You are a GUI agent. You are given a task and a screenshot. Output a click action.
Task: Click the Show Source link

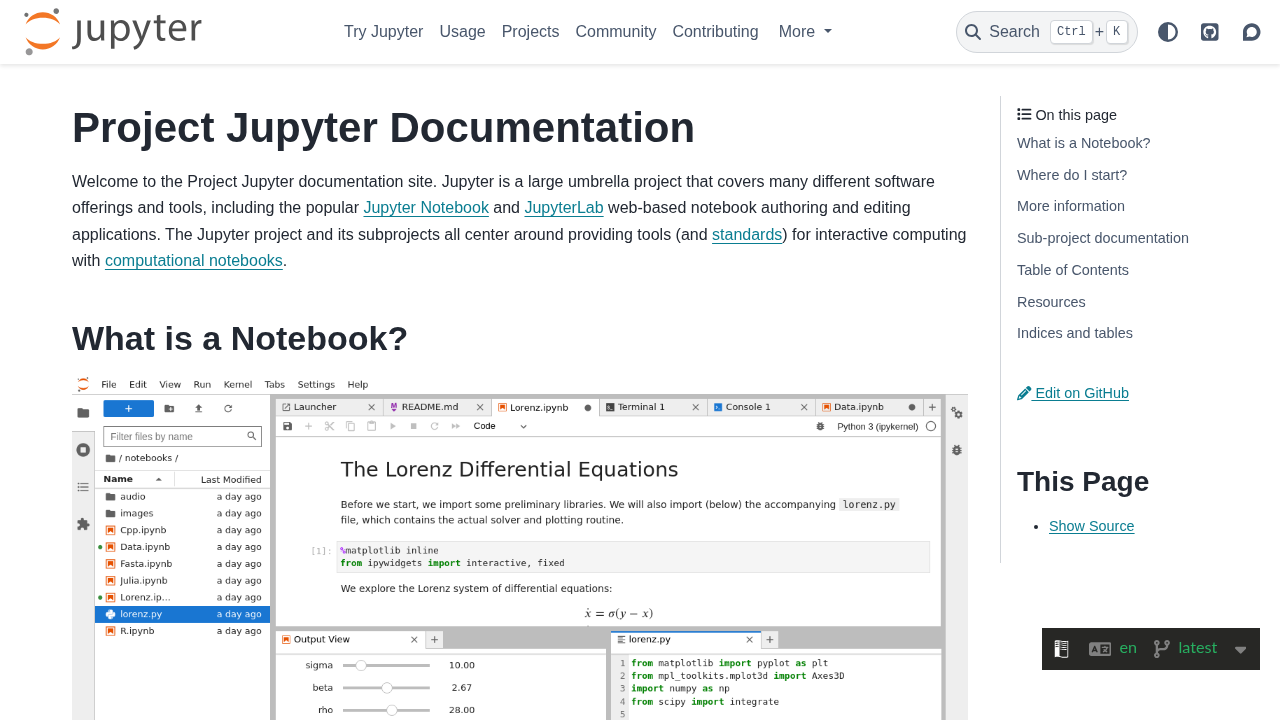[x=1091, y=526]
